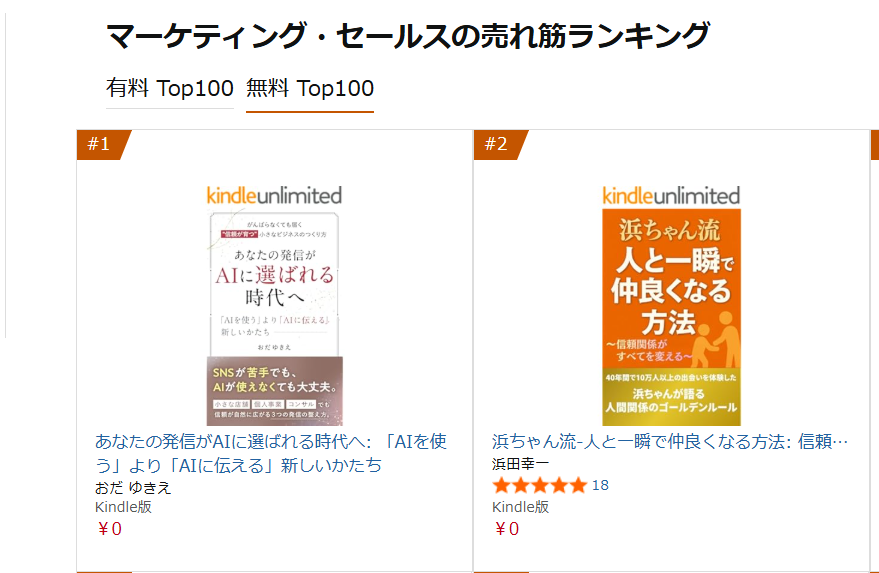Click the #2 rank badge
The height and width of the screenshot is (573, 879).
click(x=496, y=145)
